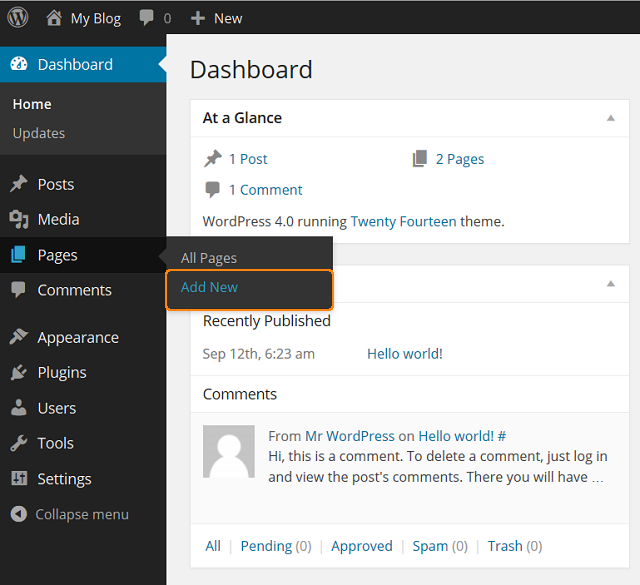Open the 1 Comment link

pyautogui.click(x=266, y=190)
